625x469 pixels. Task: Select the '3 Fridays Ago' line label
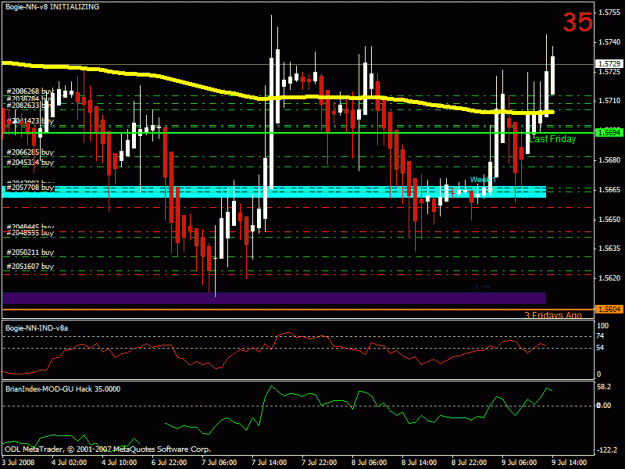pyautogui.click(x=553, y=315)
